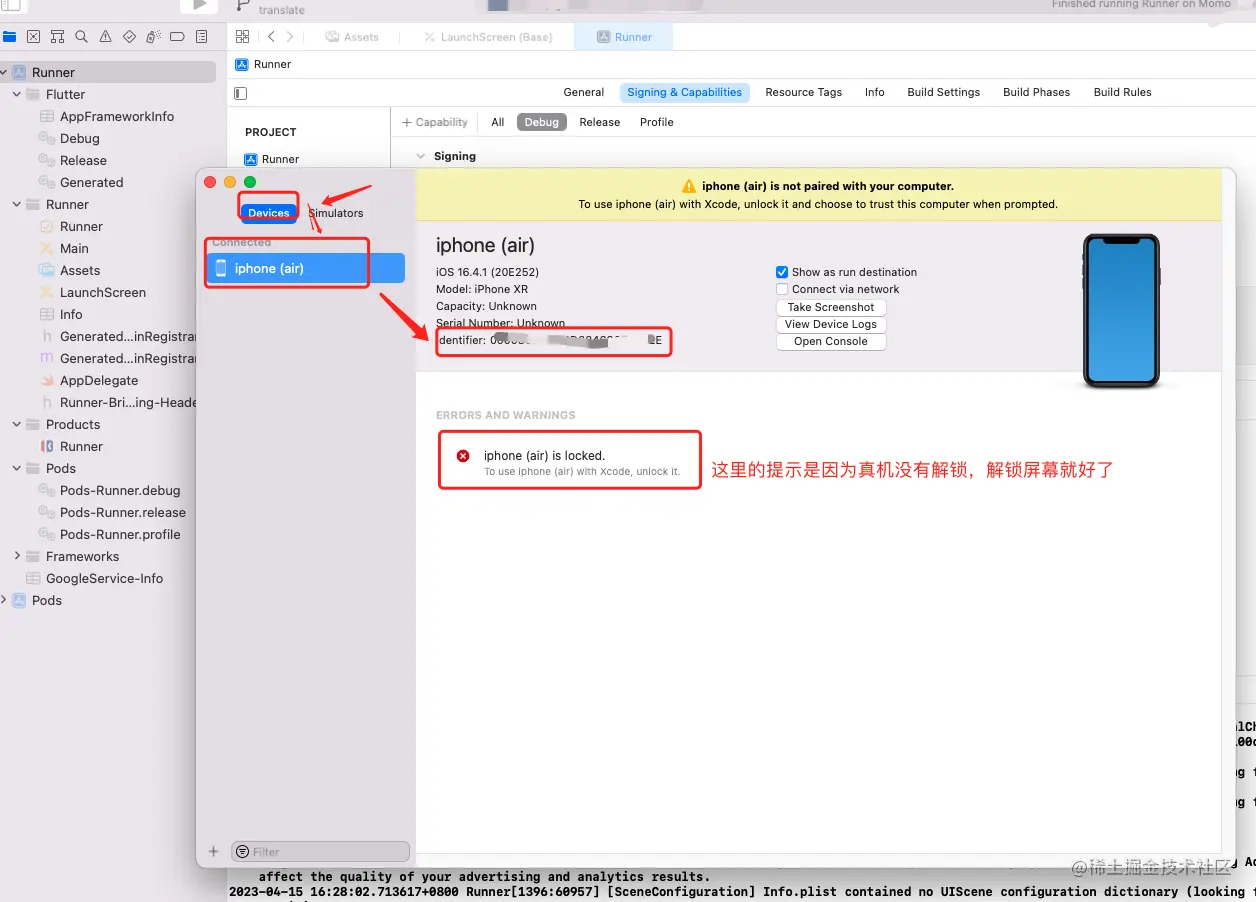Toggle the projects and targets list sidebar icon

[x=240, y=93]
